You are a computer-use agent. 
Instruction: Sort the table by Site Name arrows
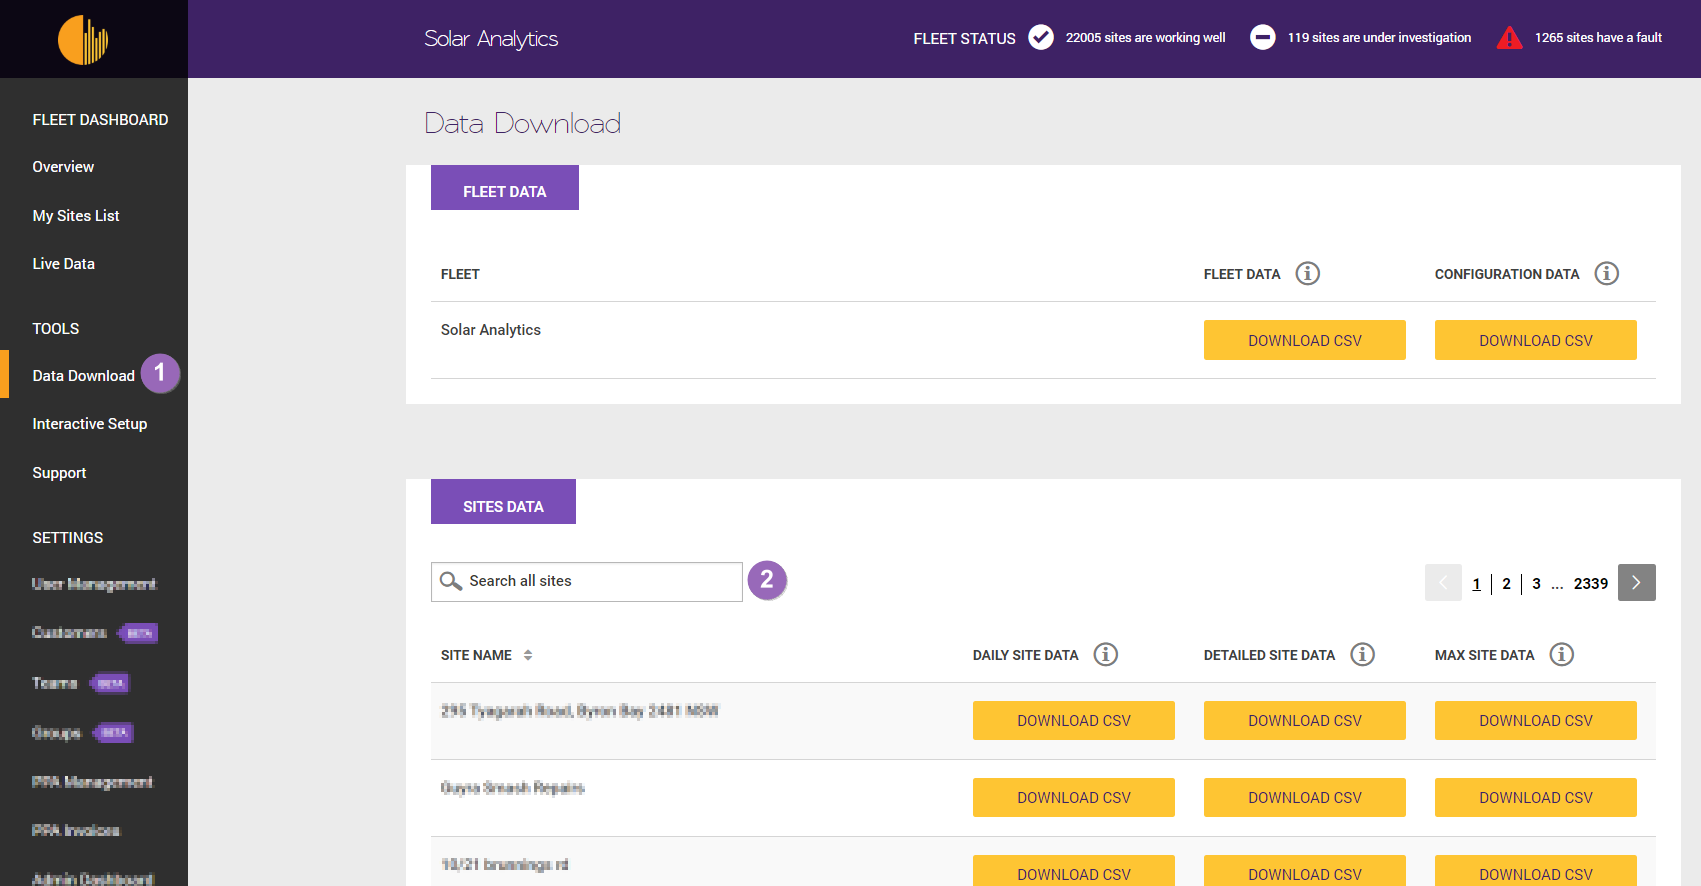pyautogui.click(x=528, y=655)
